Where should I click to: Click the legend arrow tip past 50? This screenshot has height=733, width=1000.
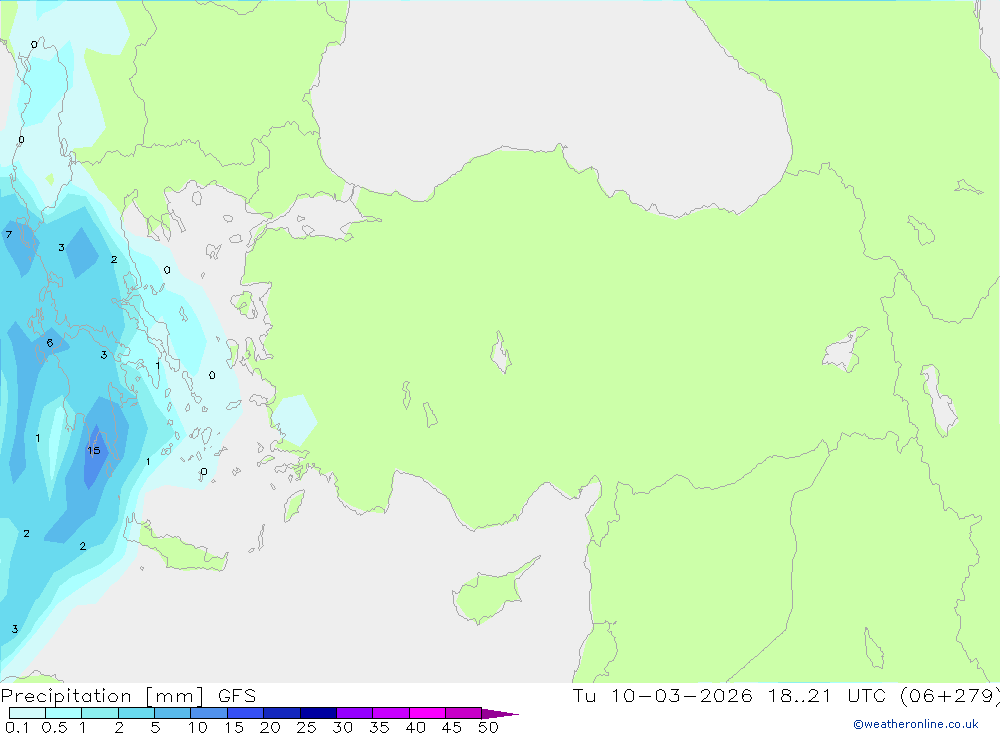pyautogui.click(x=501, y=713)
